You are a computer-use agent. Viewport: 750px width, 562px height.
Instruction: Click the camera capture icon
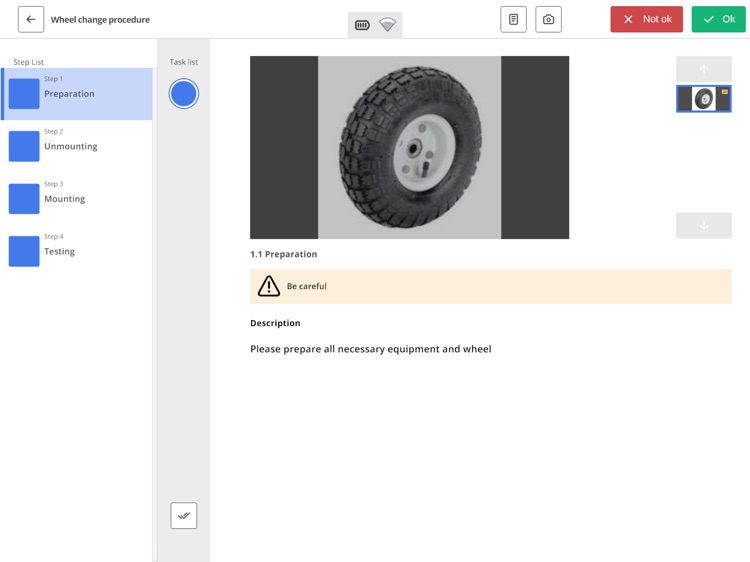(549, 20)
